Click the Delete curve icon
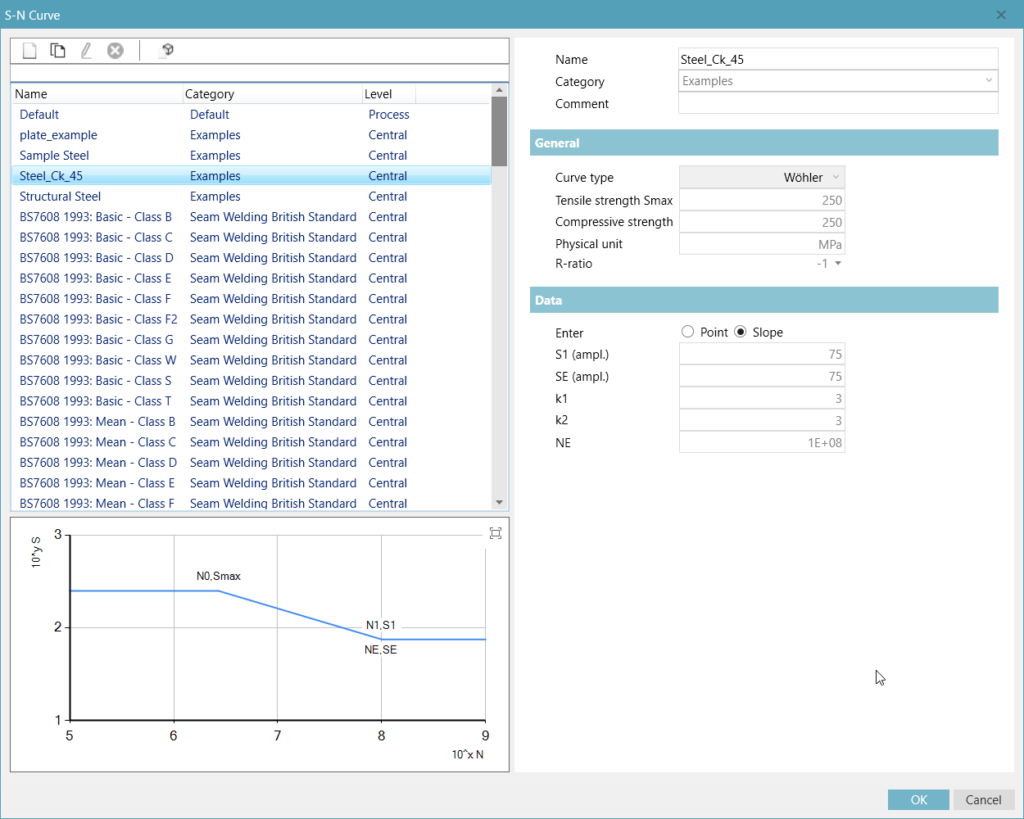Image resolution: width=1024 pixels, height=819 pixels. (x=115, y=51)
